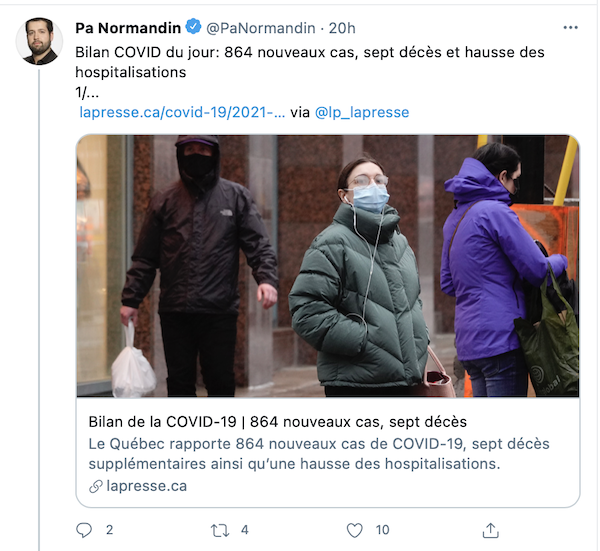600x551 pixels.
Task: Like the tweet with heart icon
Action: click(354, 531)
